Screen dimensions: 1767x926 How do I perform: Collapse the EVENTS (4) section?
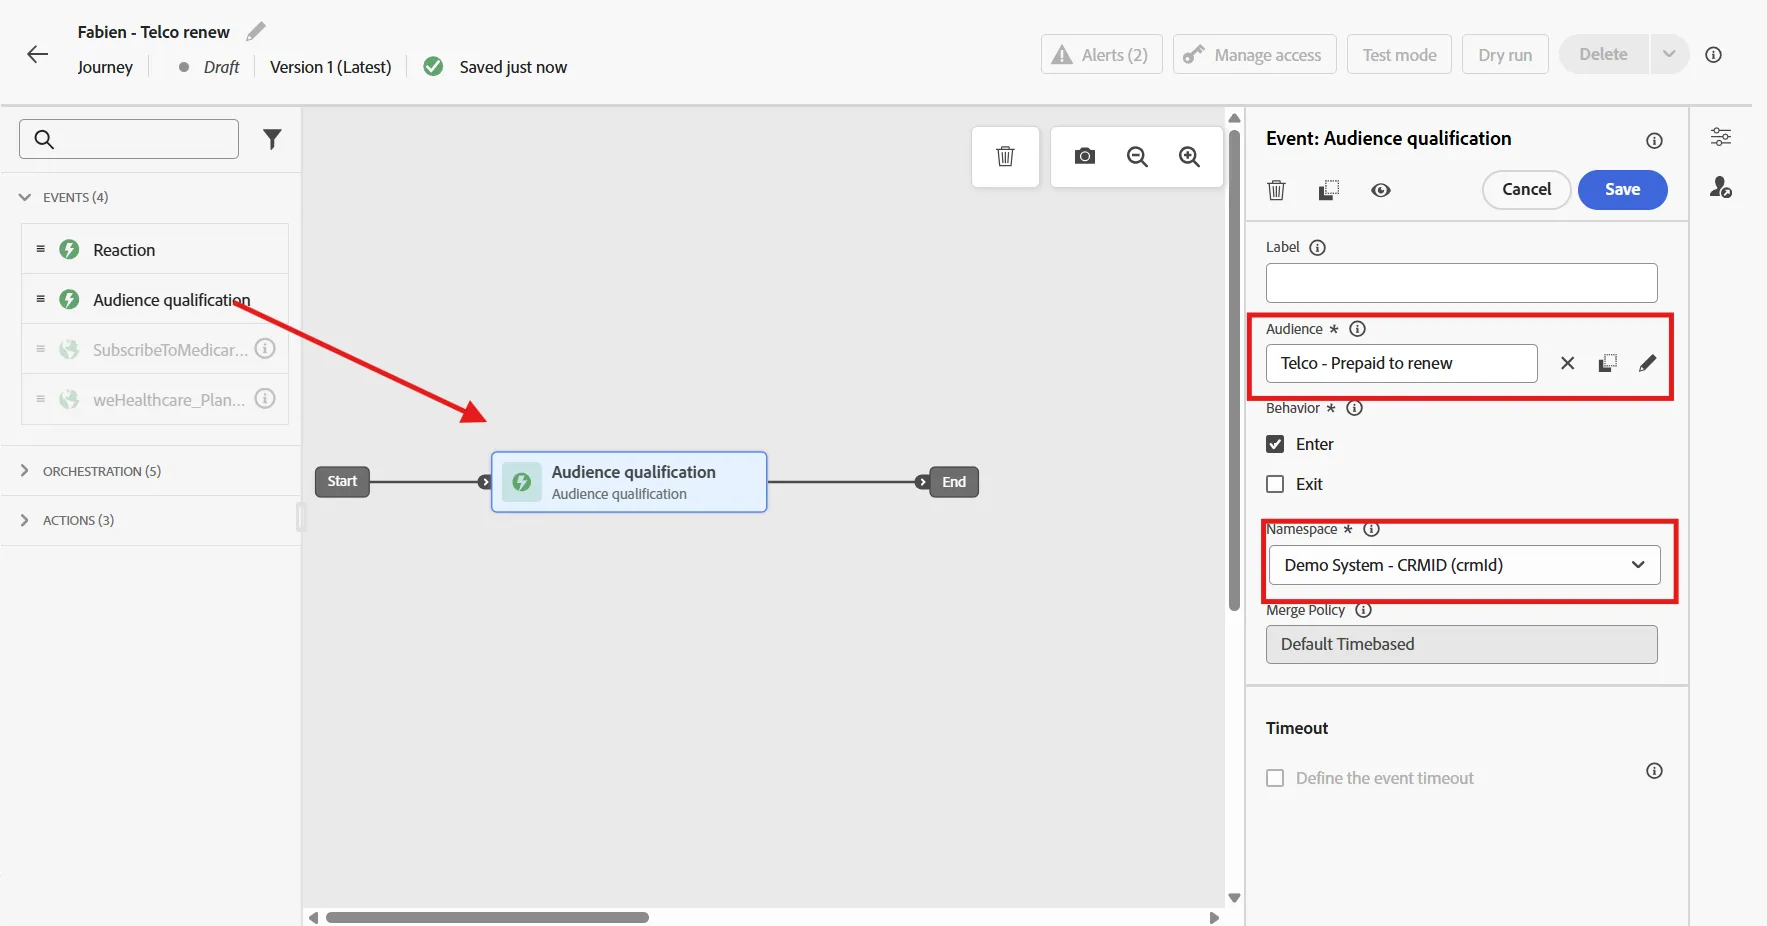pos(25,197)
